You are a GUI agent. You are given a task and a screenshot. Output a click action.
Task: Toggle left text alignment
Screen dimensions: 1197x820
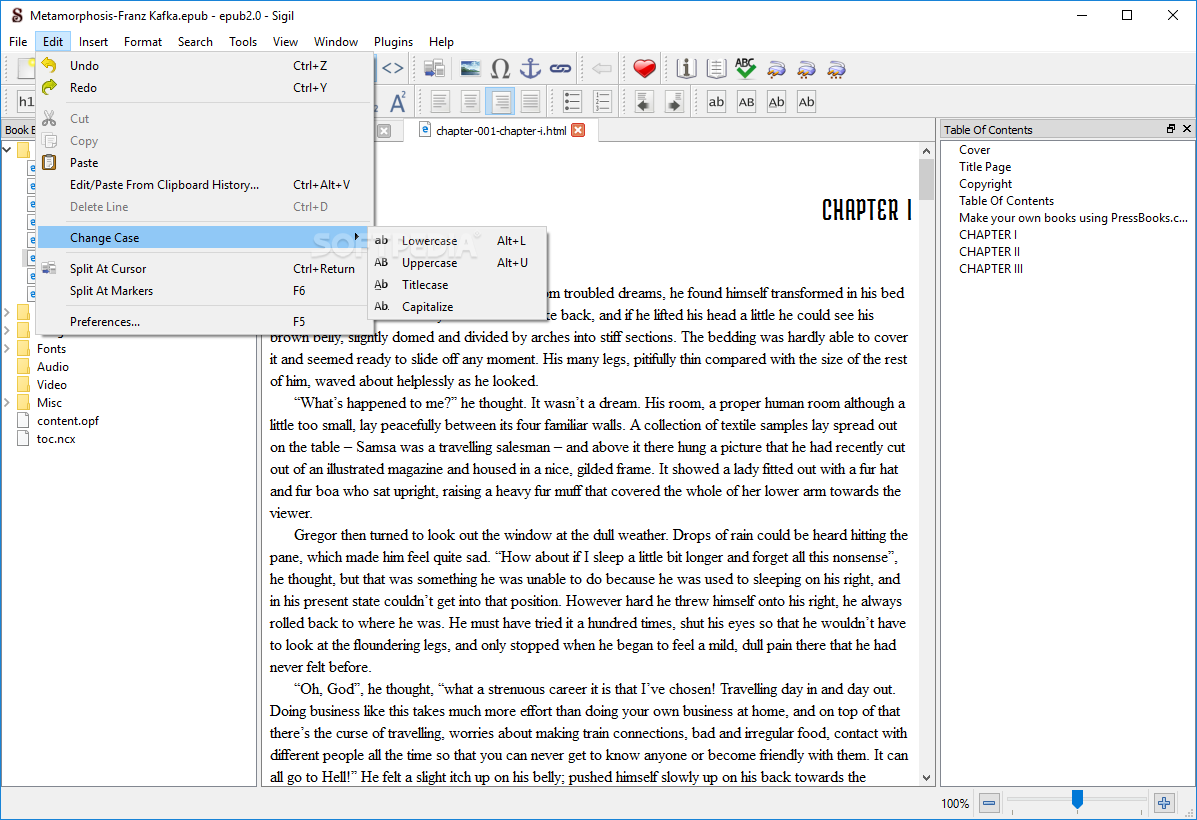coord(440,102)
